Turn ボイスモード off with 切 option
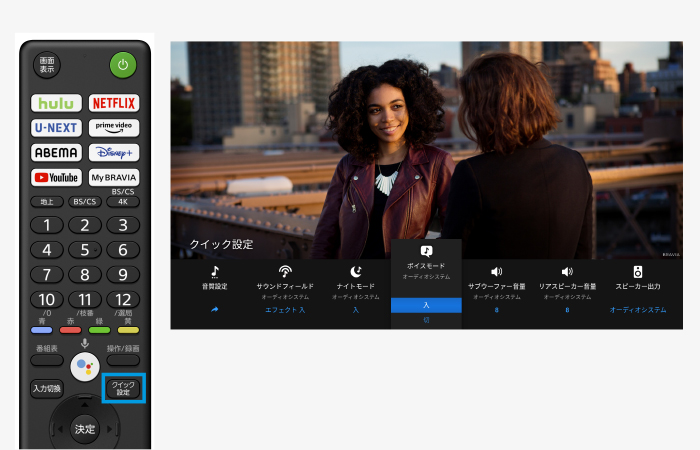 (426, 320)
